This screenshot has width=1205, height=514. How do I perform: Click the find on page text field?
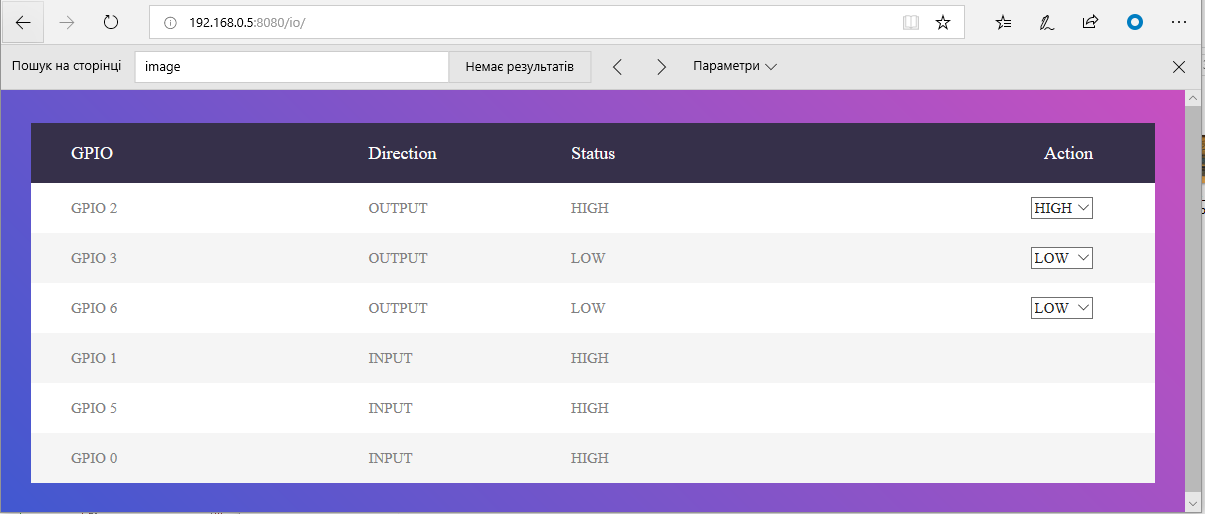point(292,67)
